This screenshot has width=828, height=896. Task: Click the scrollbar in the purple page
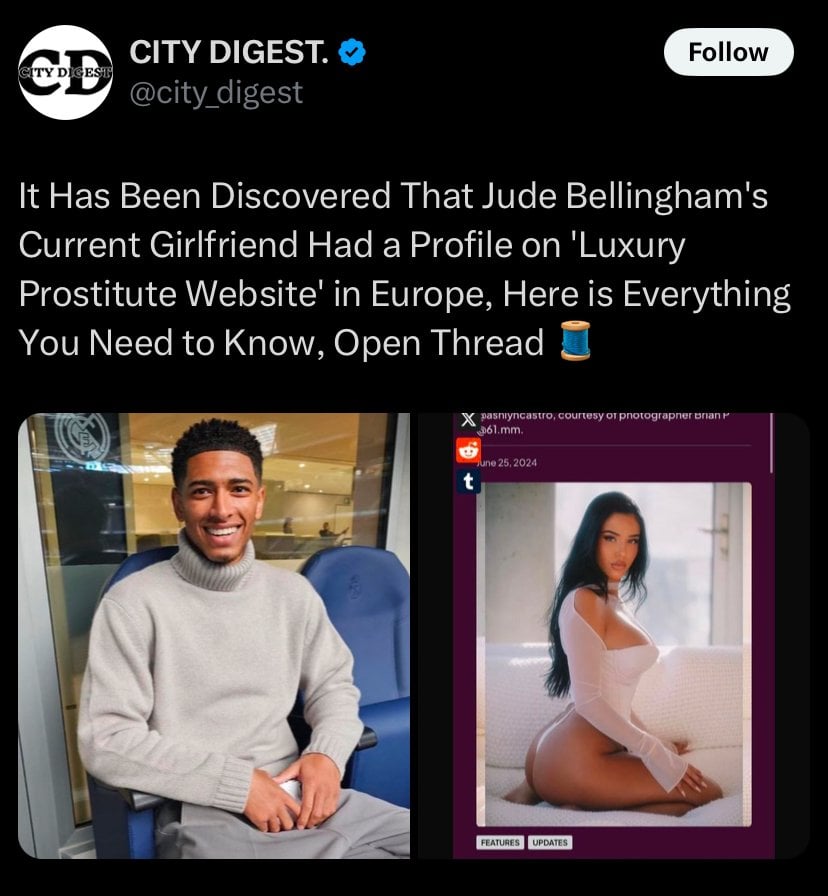pos(771,443)
